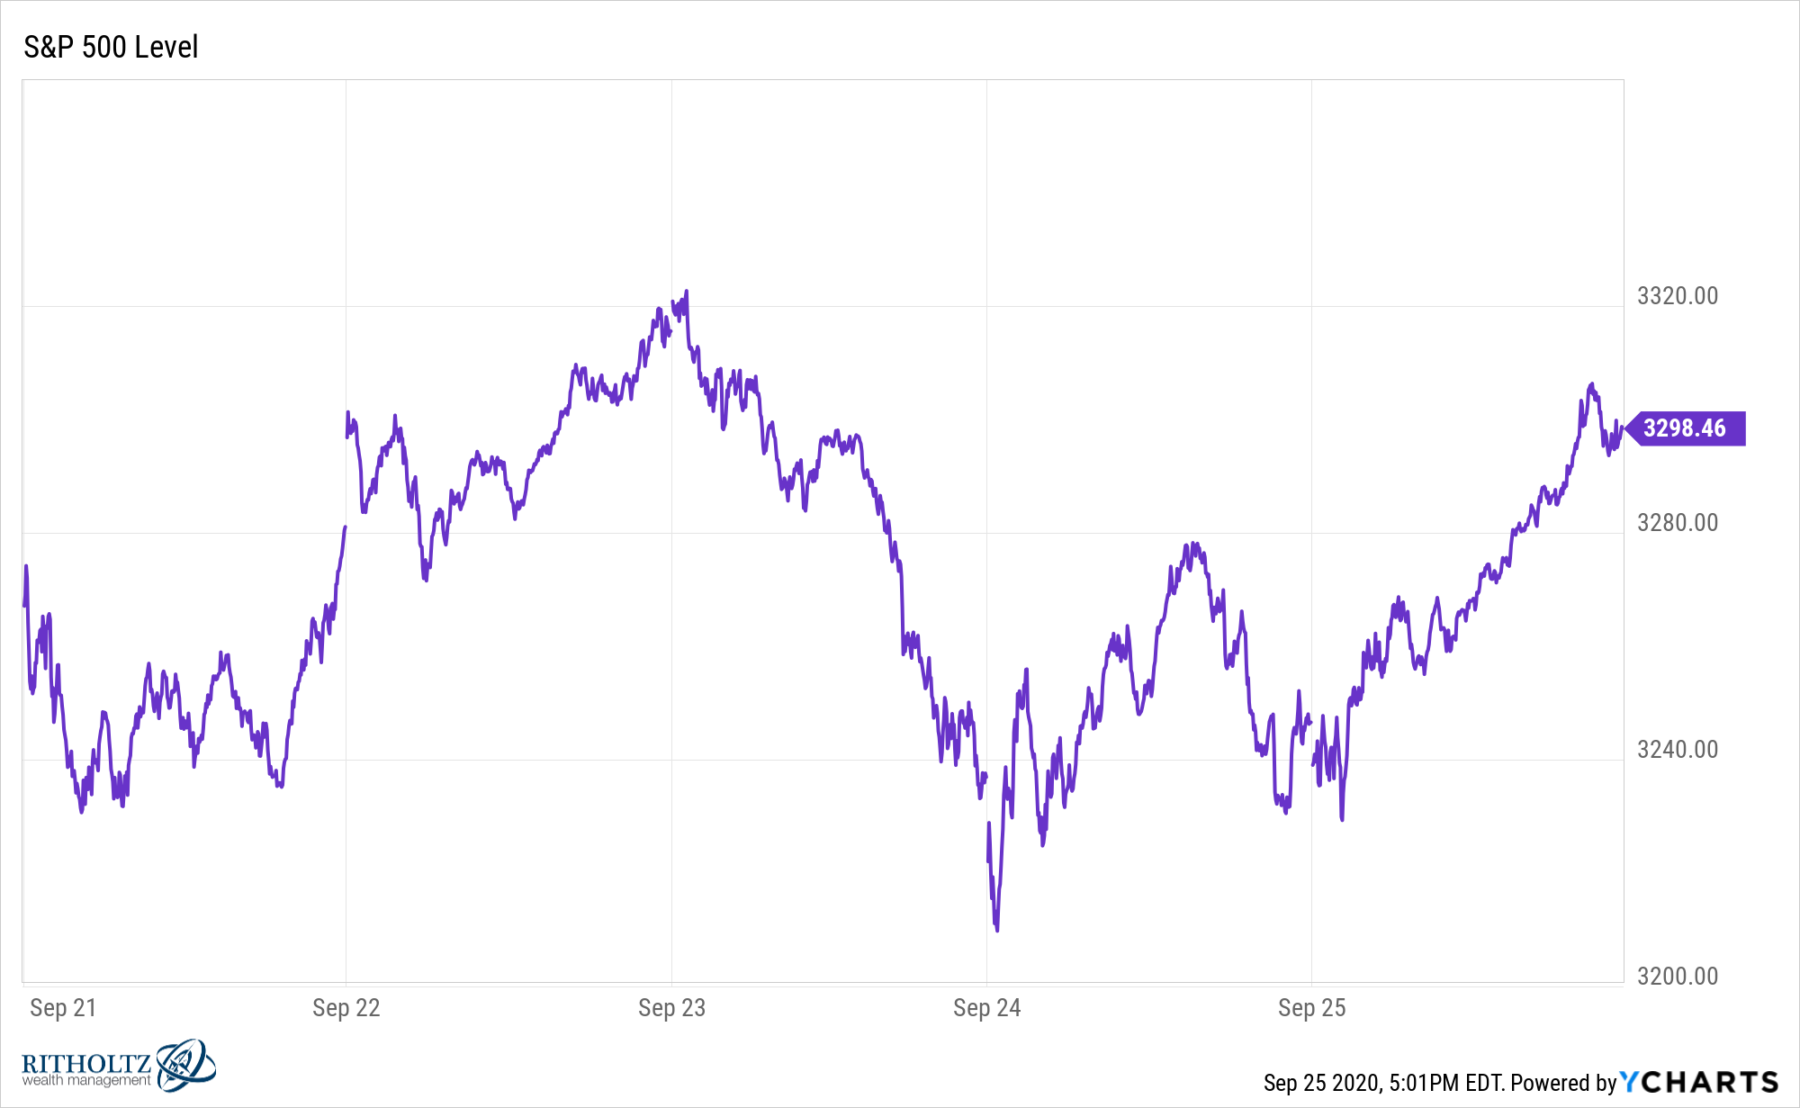This screenshot has width=1800, height=1108.
Task: Click the Sep 23 date label
Action: (x=672, y=1007)
